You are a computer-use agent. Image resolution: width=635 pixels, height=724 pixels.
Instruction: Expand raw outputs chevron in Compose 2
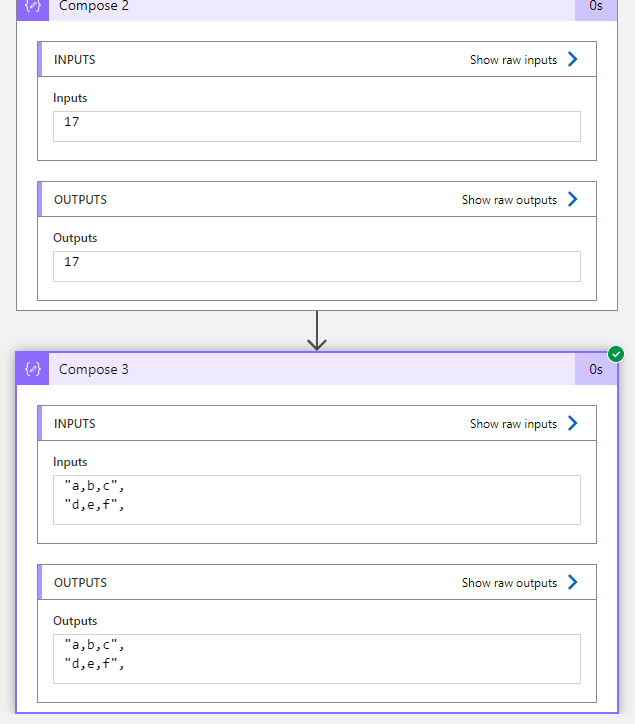pos(573,199)
